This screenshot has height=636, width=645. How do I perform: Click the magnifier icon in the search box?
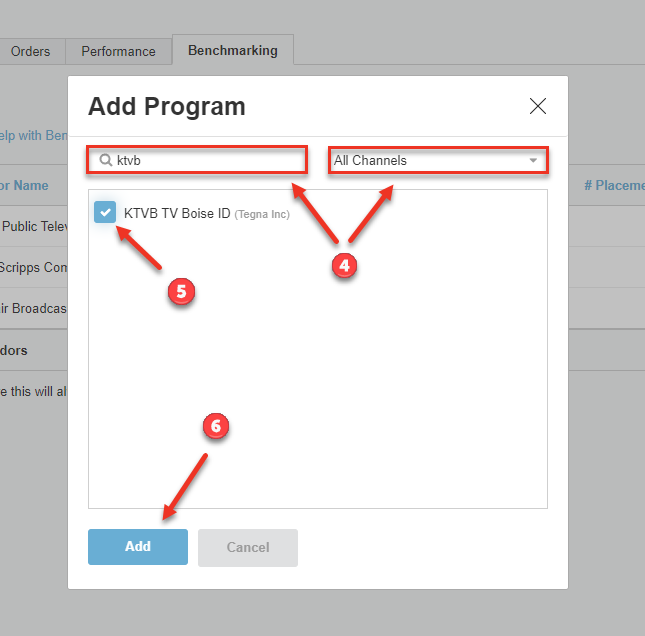[x=104, y=160]
